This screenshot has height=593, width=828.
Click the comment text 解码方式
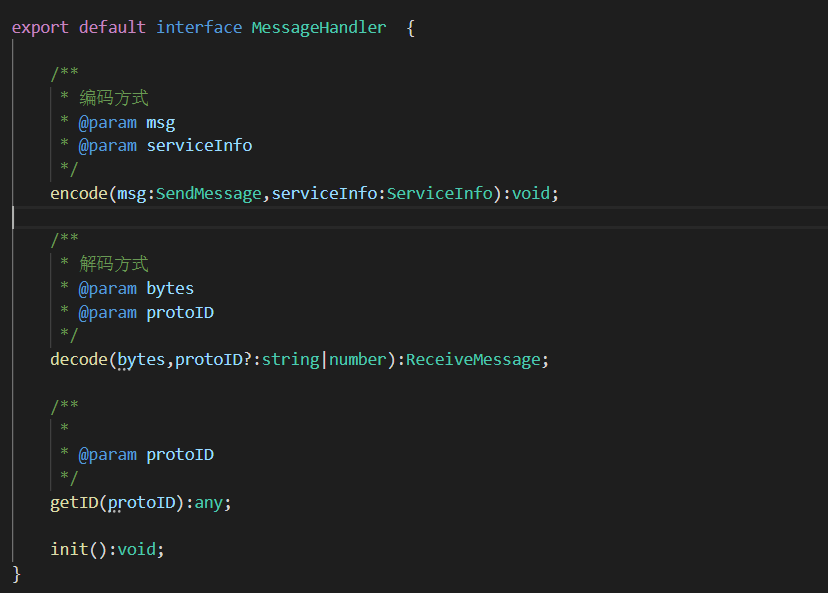pyautogui.click(x=114, y=263)
